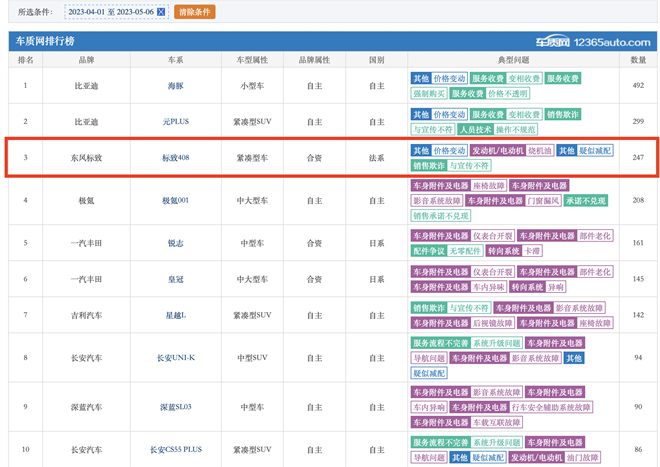Open the 车质网 12365auto.com logo
The height and width of the screenshot is (467, 660).
click(x=593, y=42)
